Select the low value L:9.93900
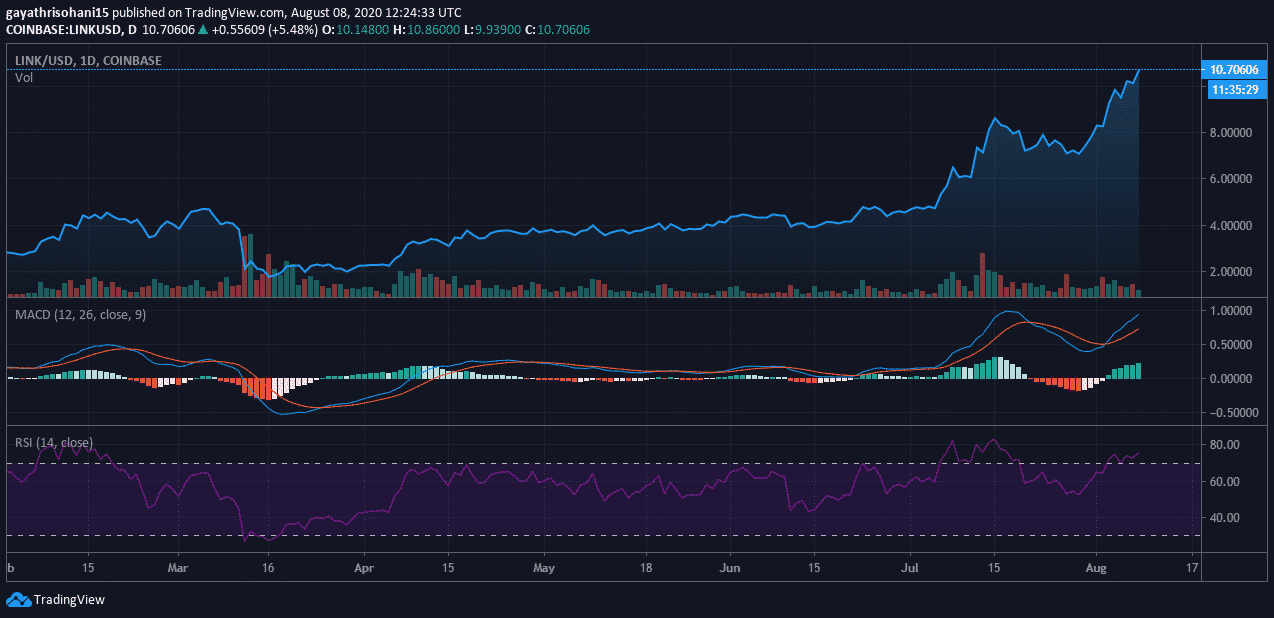Screen dimensions: 1274x618 pyautogui.click(x=493, y=30)
